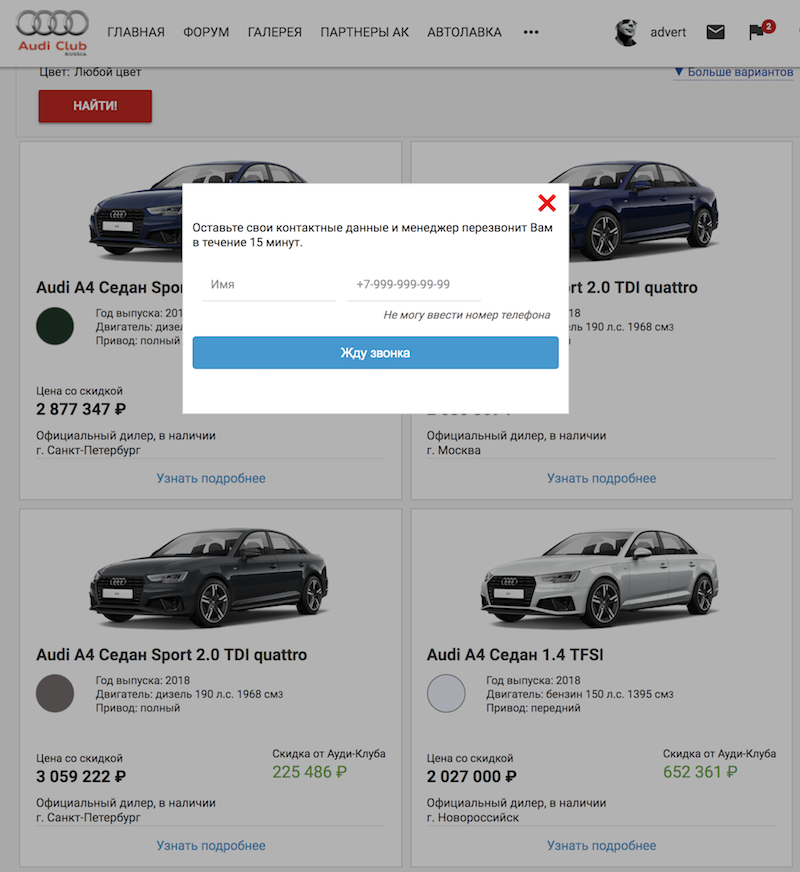Open the mail envelope icon
Image resolution: width=800 pixels, height=872 pixels.
715,32
